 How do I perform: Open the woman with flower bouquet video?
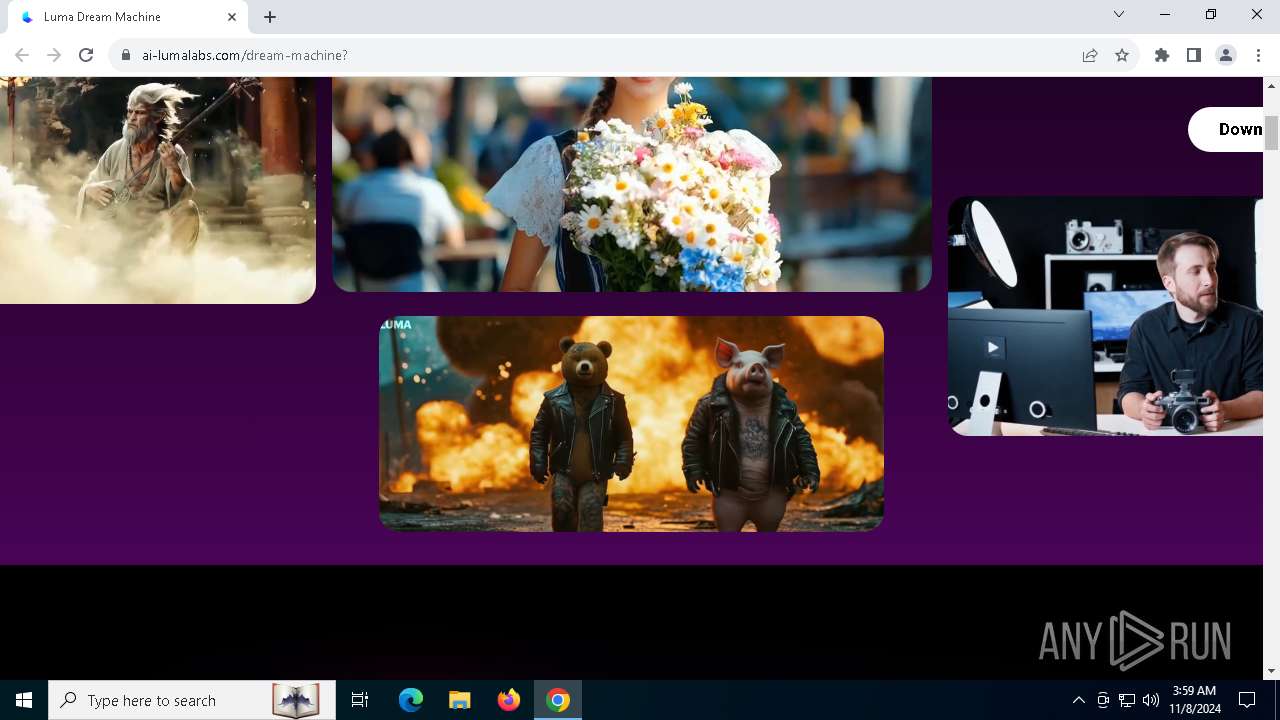(x=632, y=185)
